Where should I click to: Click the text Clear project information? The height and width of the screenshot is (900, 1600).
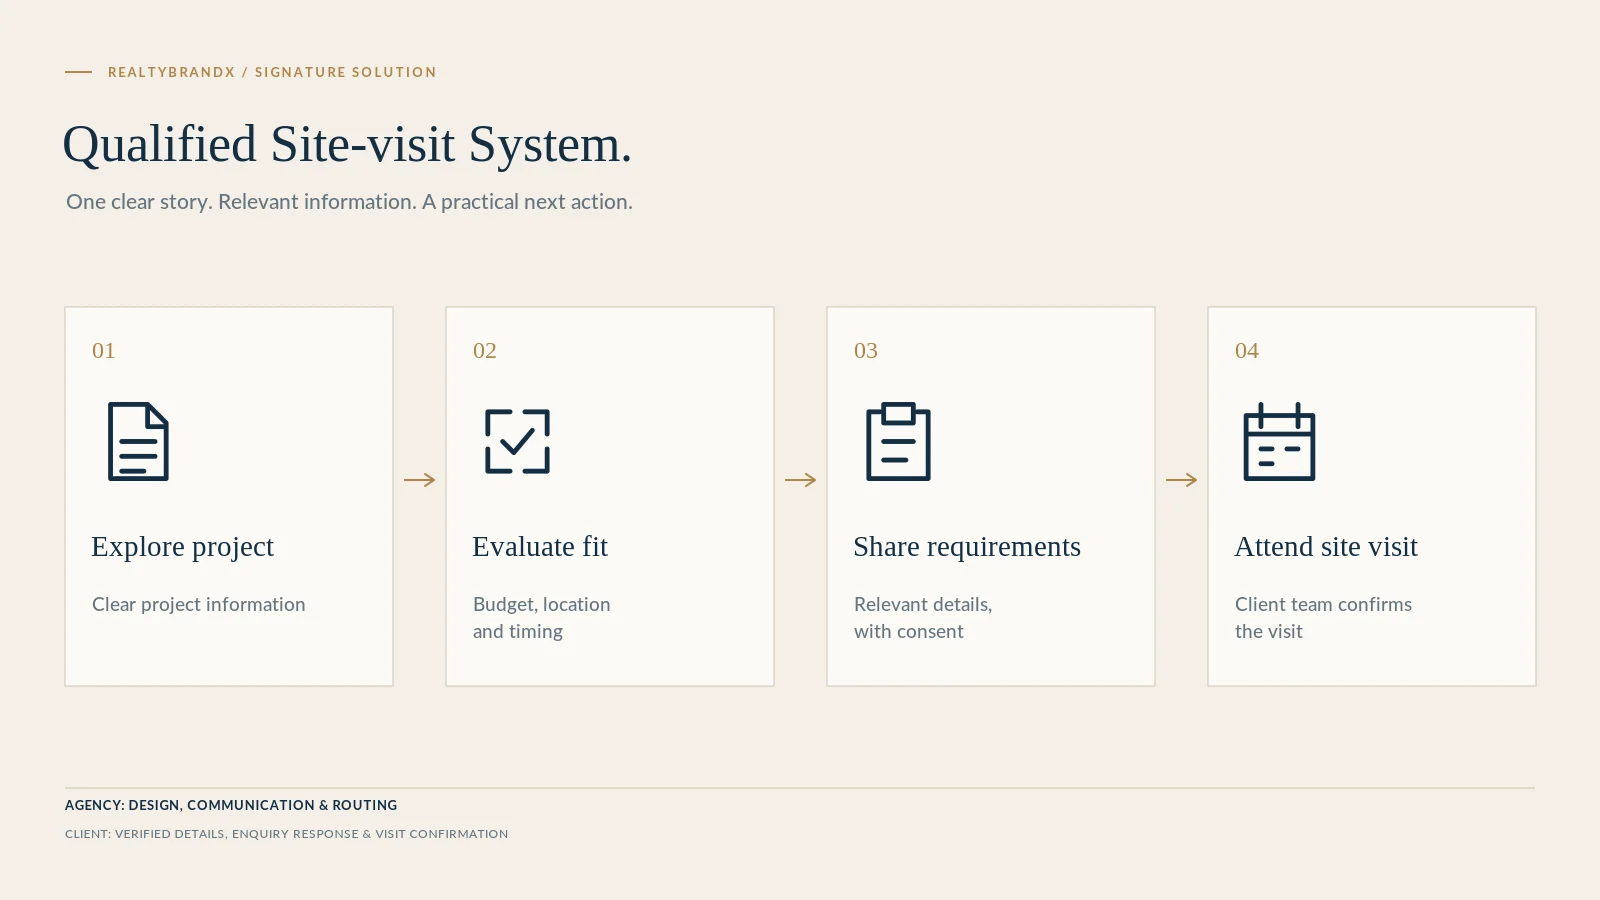click(199, 604)
